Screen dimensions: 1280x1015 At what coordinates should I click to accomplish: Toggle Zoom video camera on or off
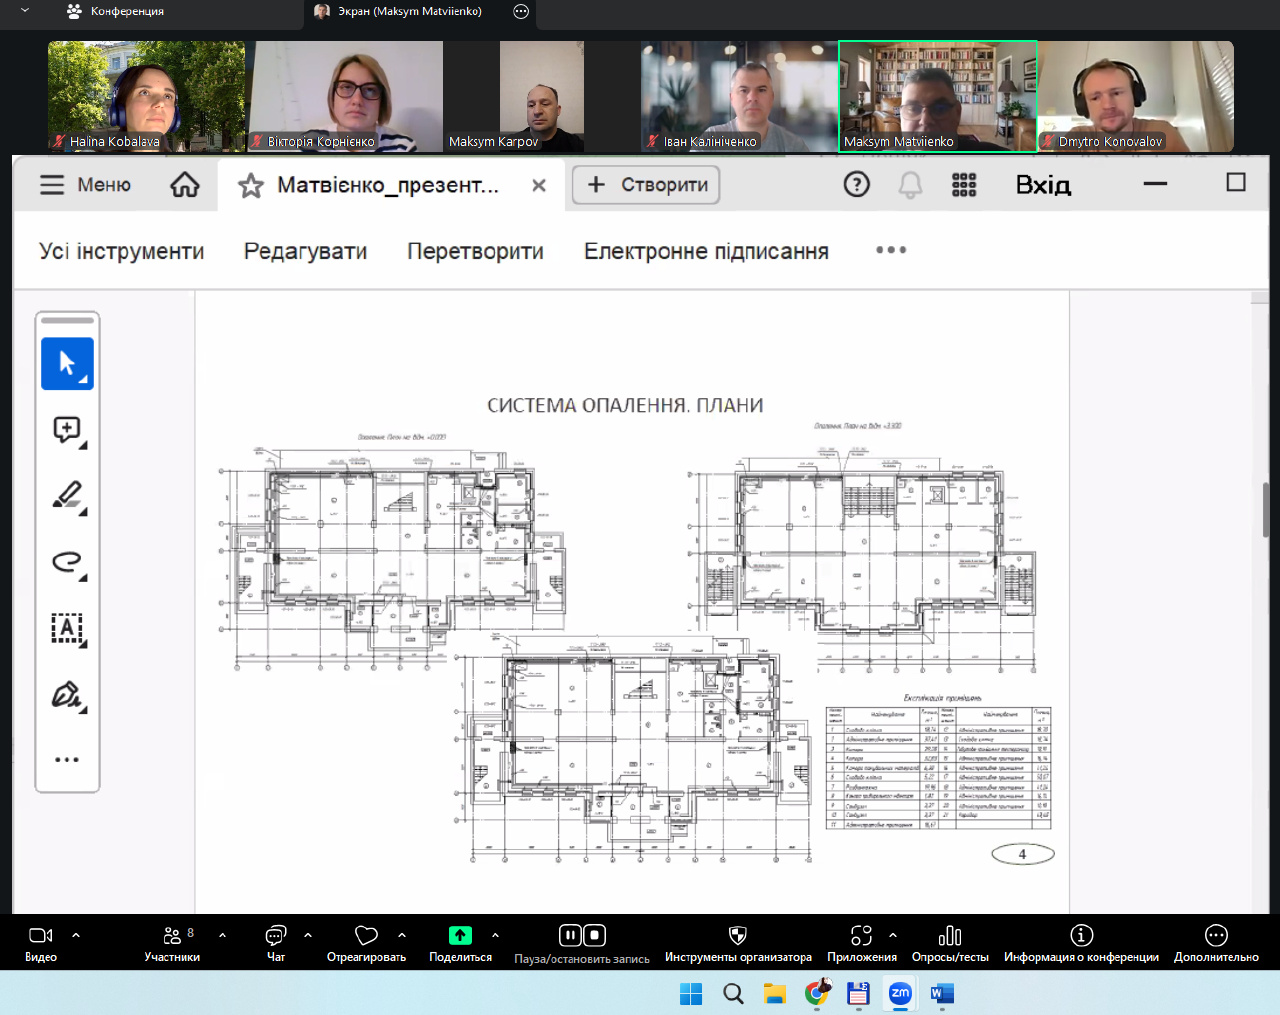click(41, 936)
